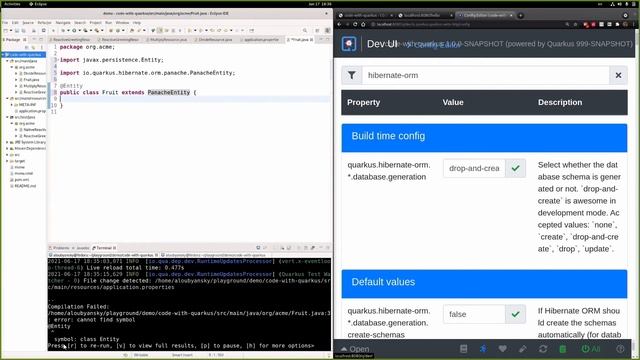This screenshot has width=640, height=360.
Task: Click the browser home icon
Action: point(363,24)
